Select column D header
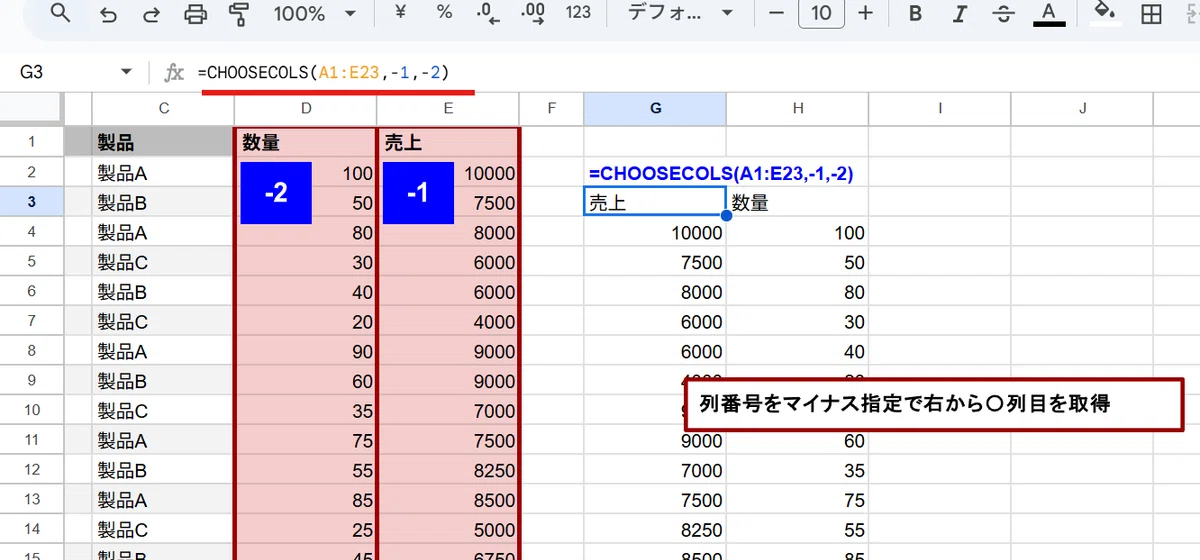 point(305,108)
